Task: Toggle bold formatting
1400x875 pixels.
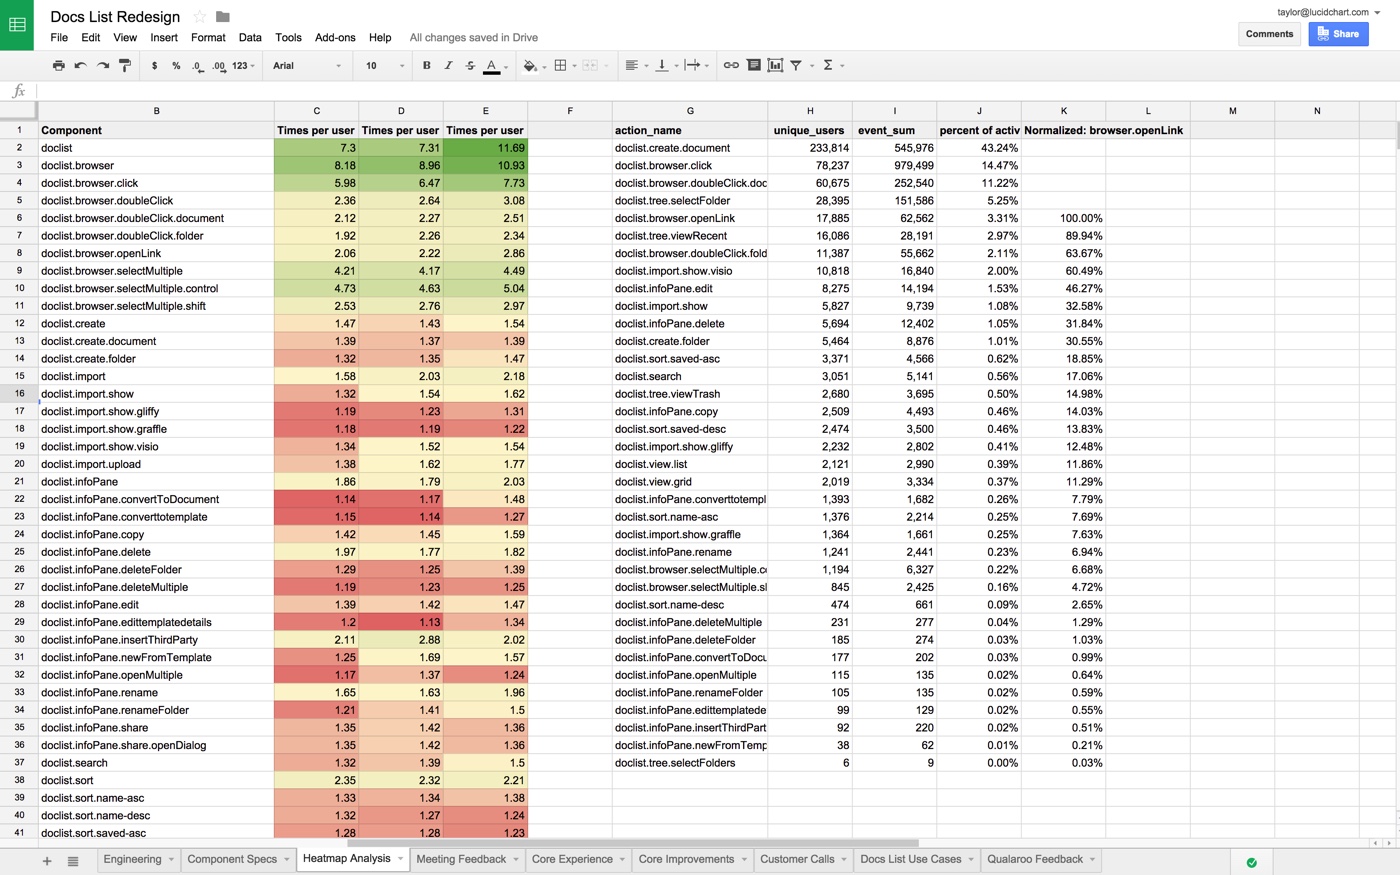Action: (426, 65)
